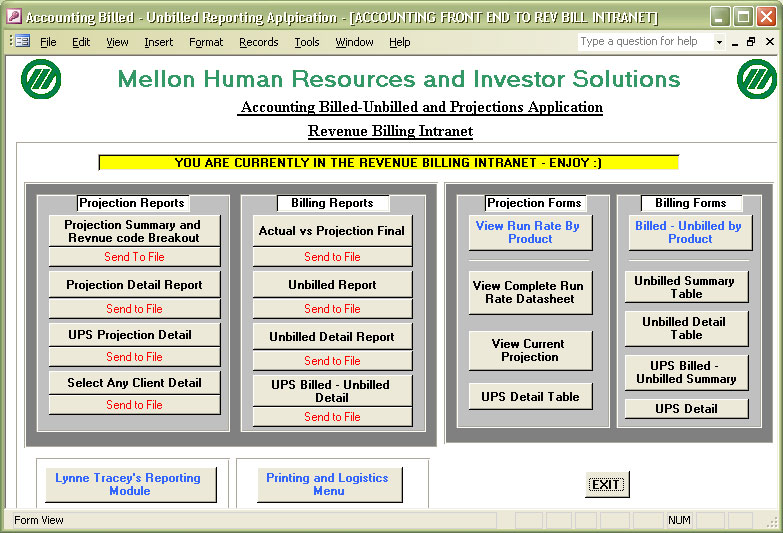Screen dimensions: 783x533
Task: Send Unbilled Detail Report to file
Action: pos(332,361)
